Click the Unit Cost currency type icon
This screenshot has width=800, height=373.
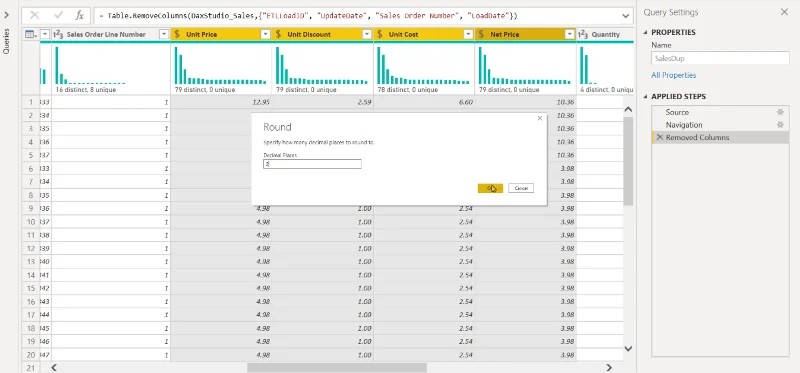(x=379, y=34)
